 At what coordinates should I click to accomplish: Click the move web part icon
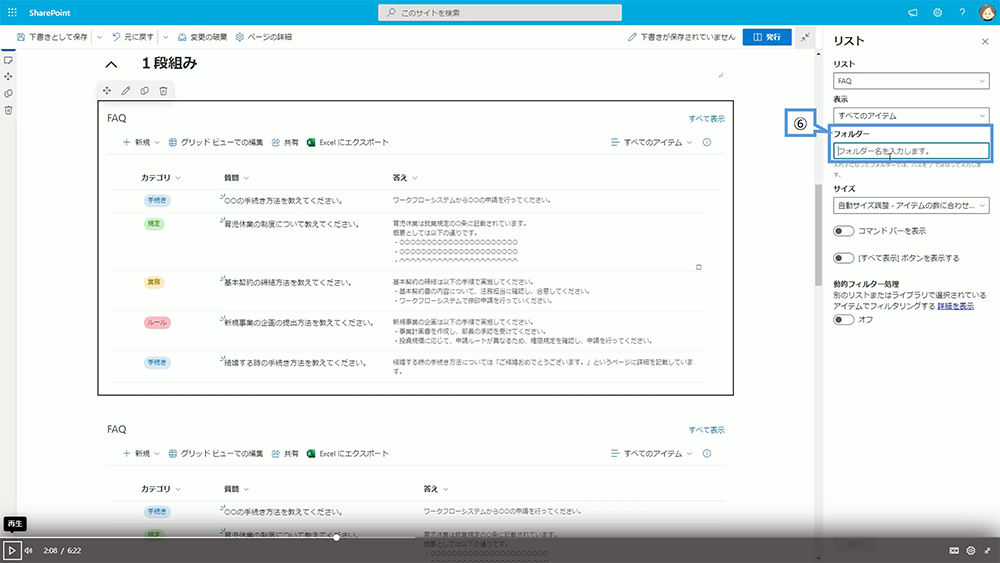[107, 91]
